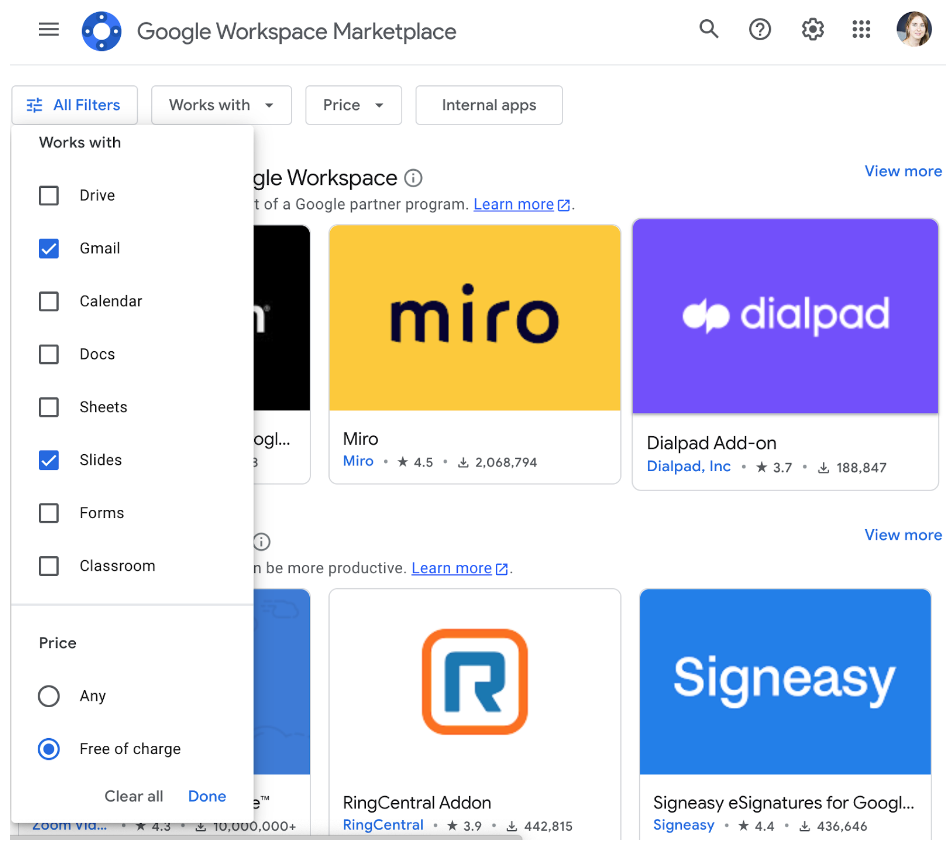The width and height of the screenshot is (946, 841).
Task: Click Clear all in filter panel
Action: pos(133,796)
